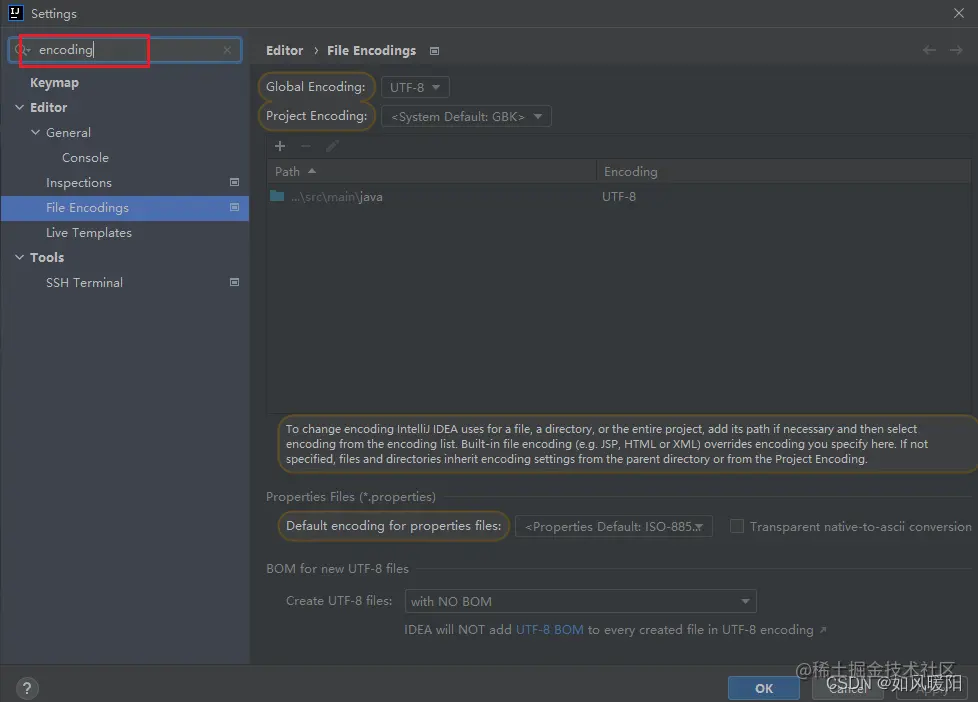This screenshot has height=702, width=978.
Task: Open search history magnifier icon
Action: (x=21, y=50)
